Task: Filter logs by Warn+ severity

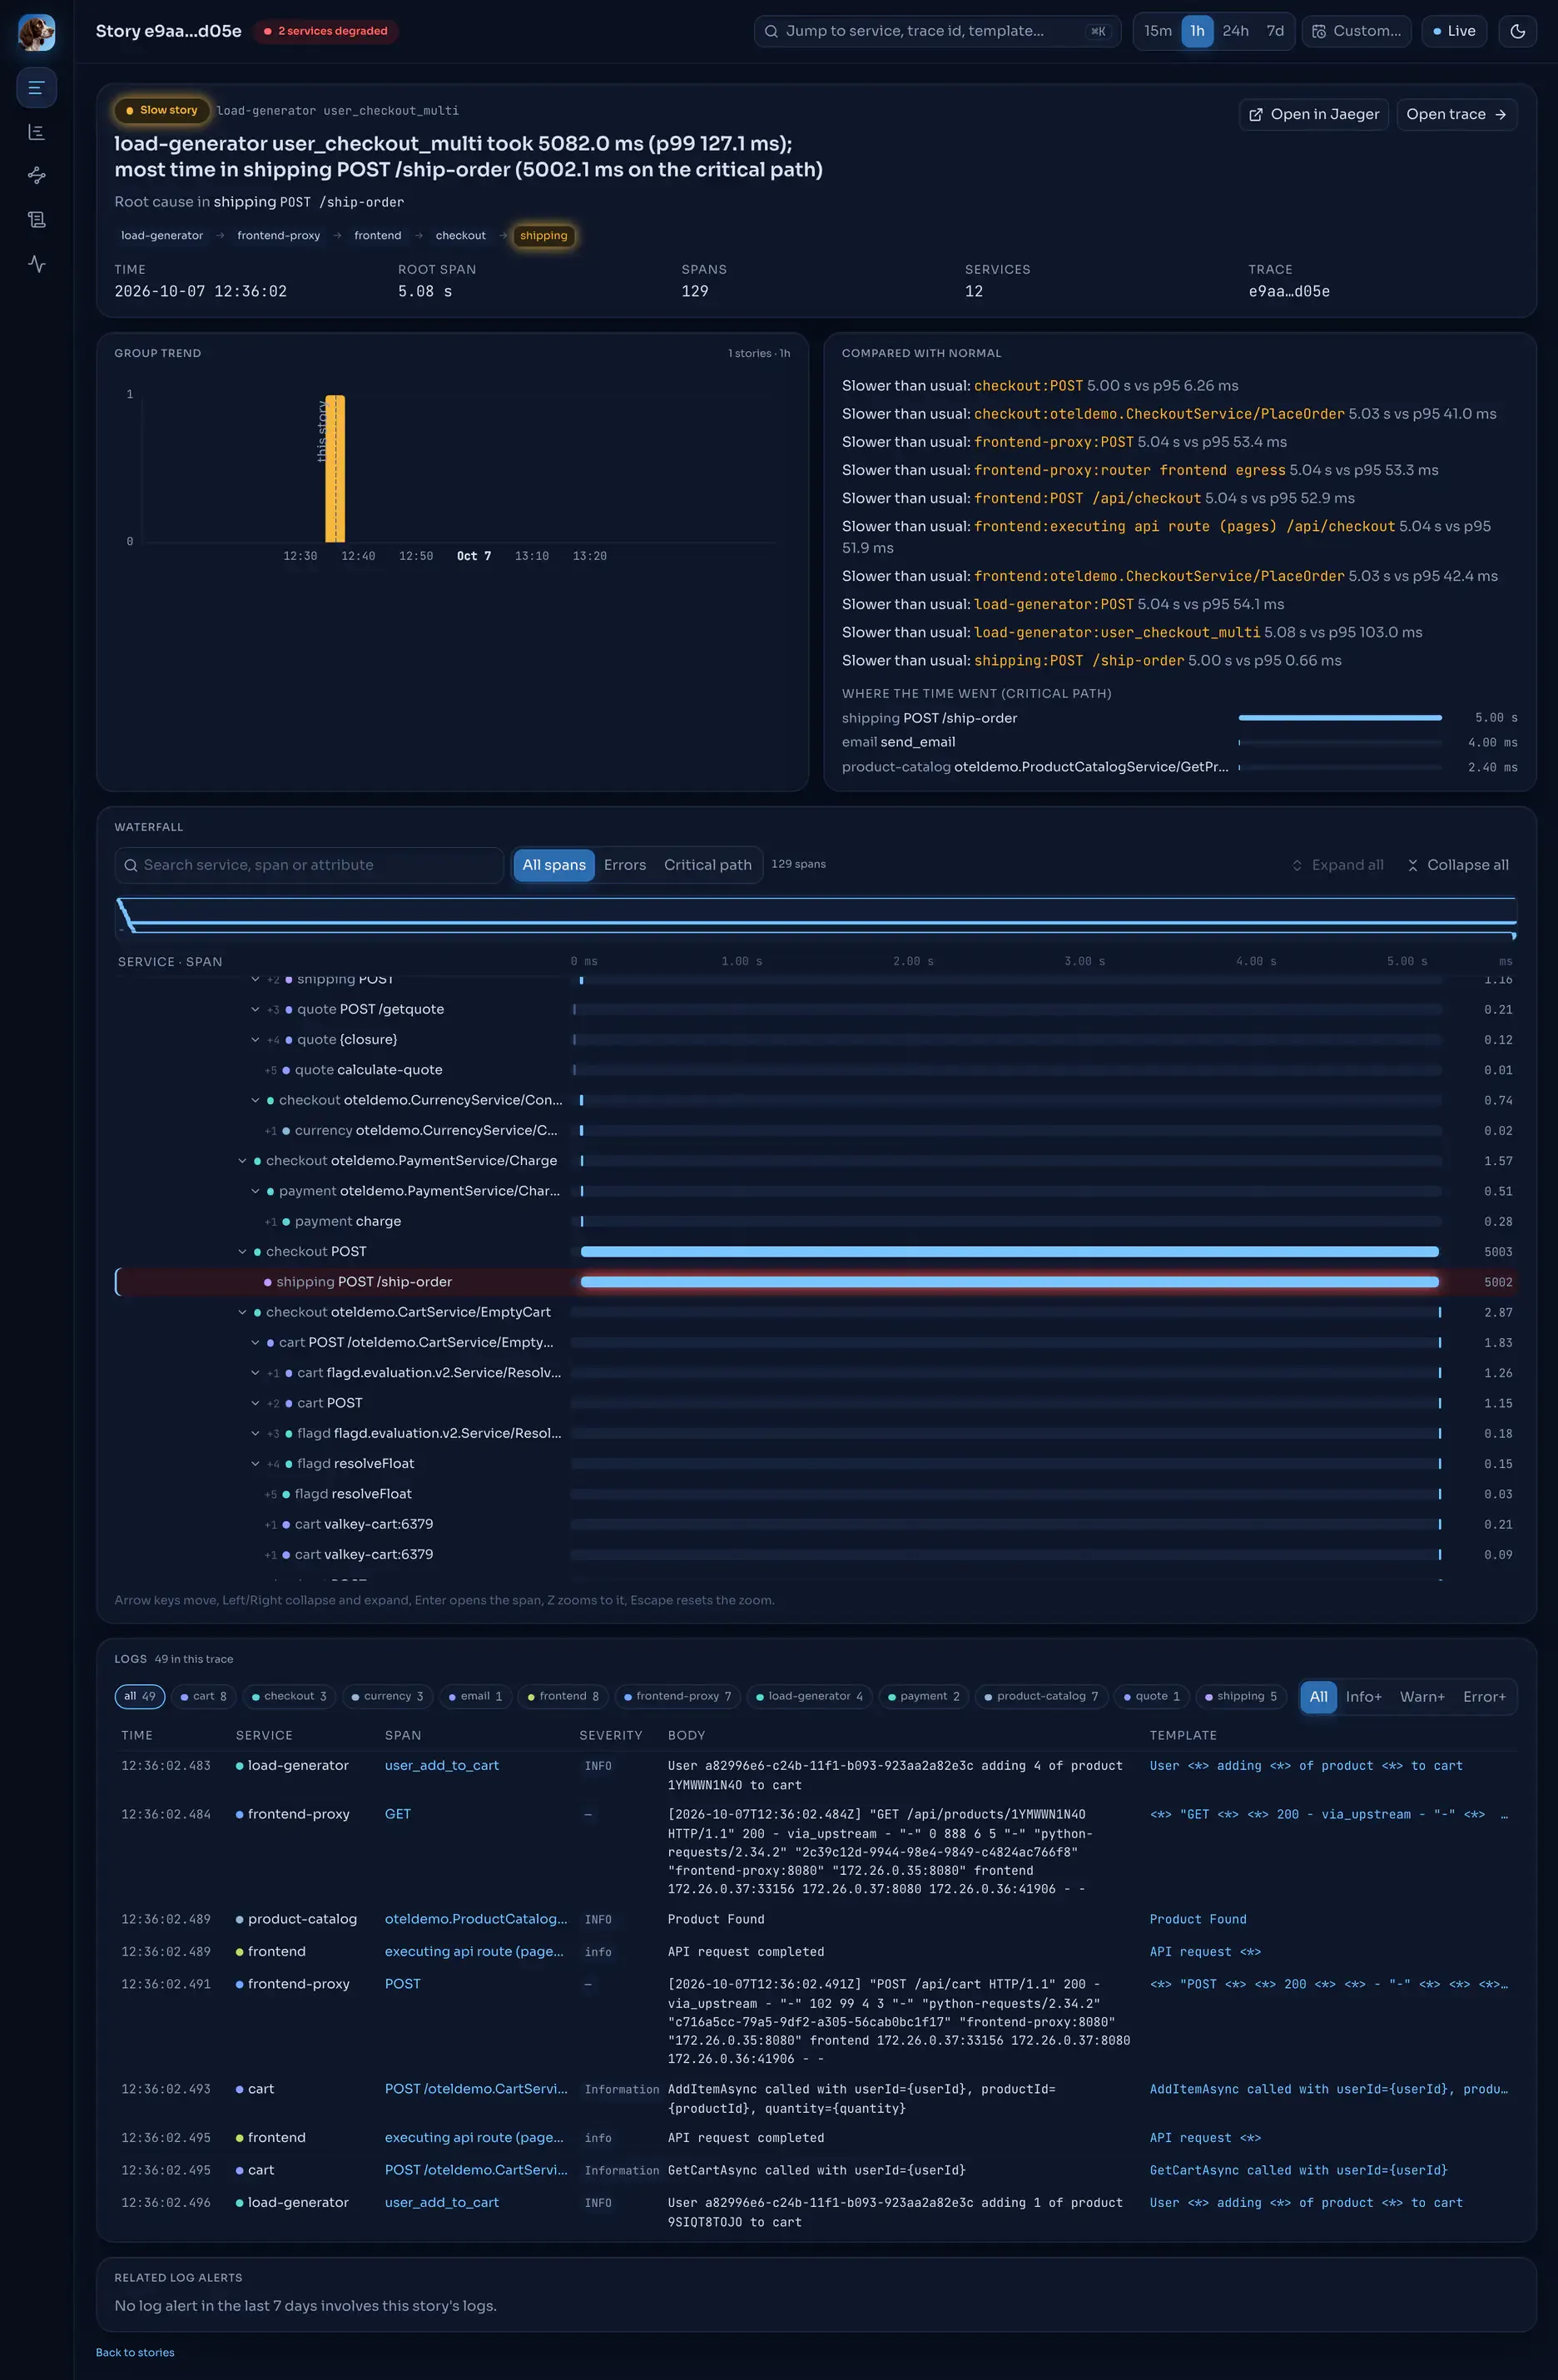Action: point(1422,1697)
